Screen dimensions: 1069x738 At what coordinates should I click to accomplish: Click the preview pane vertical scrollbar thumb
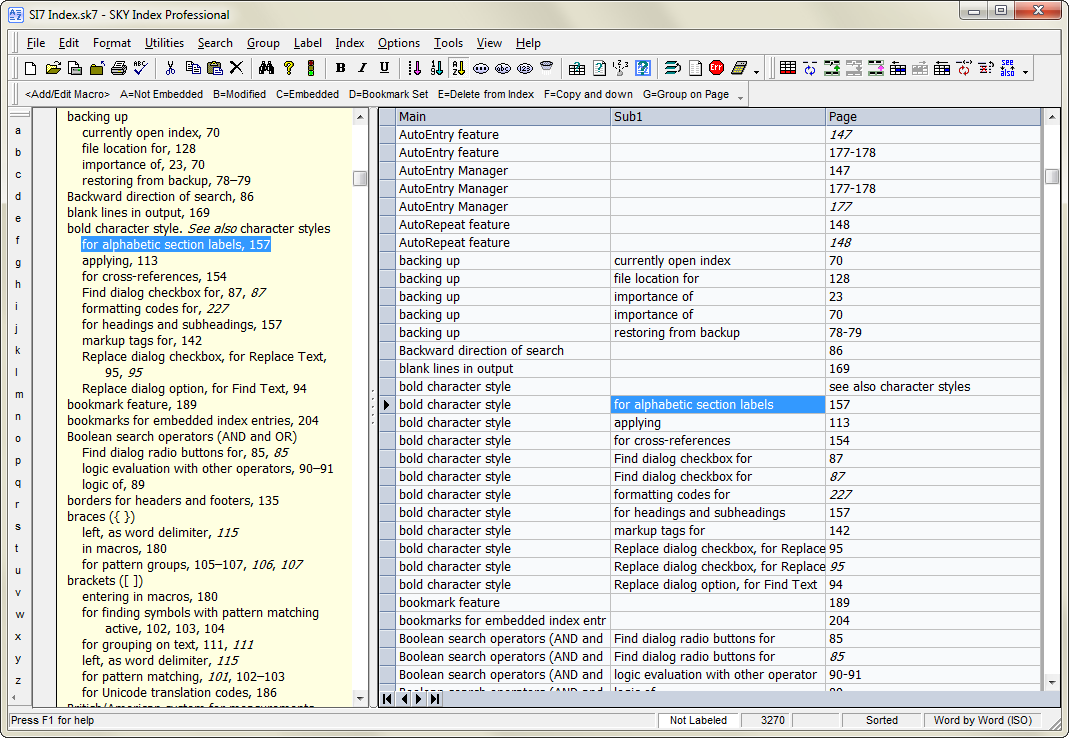[360, 179]
